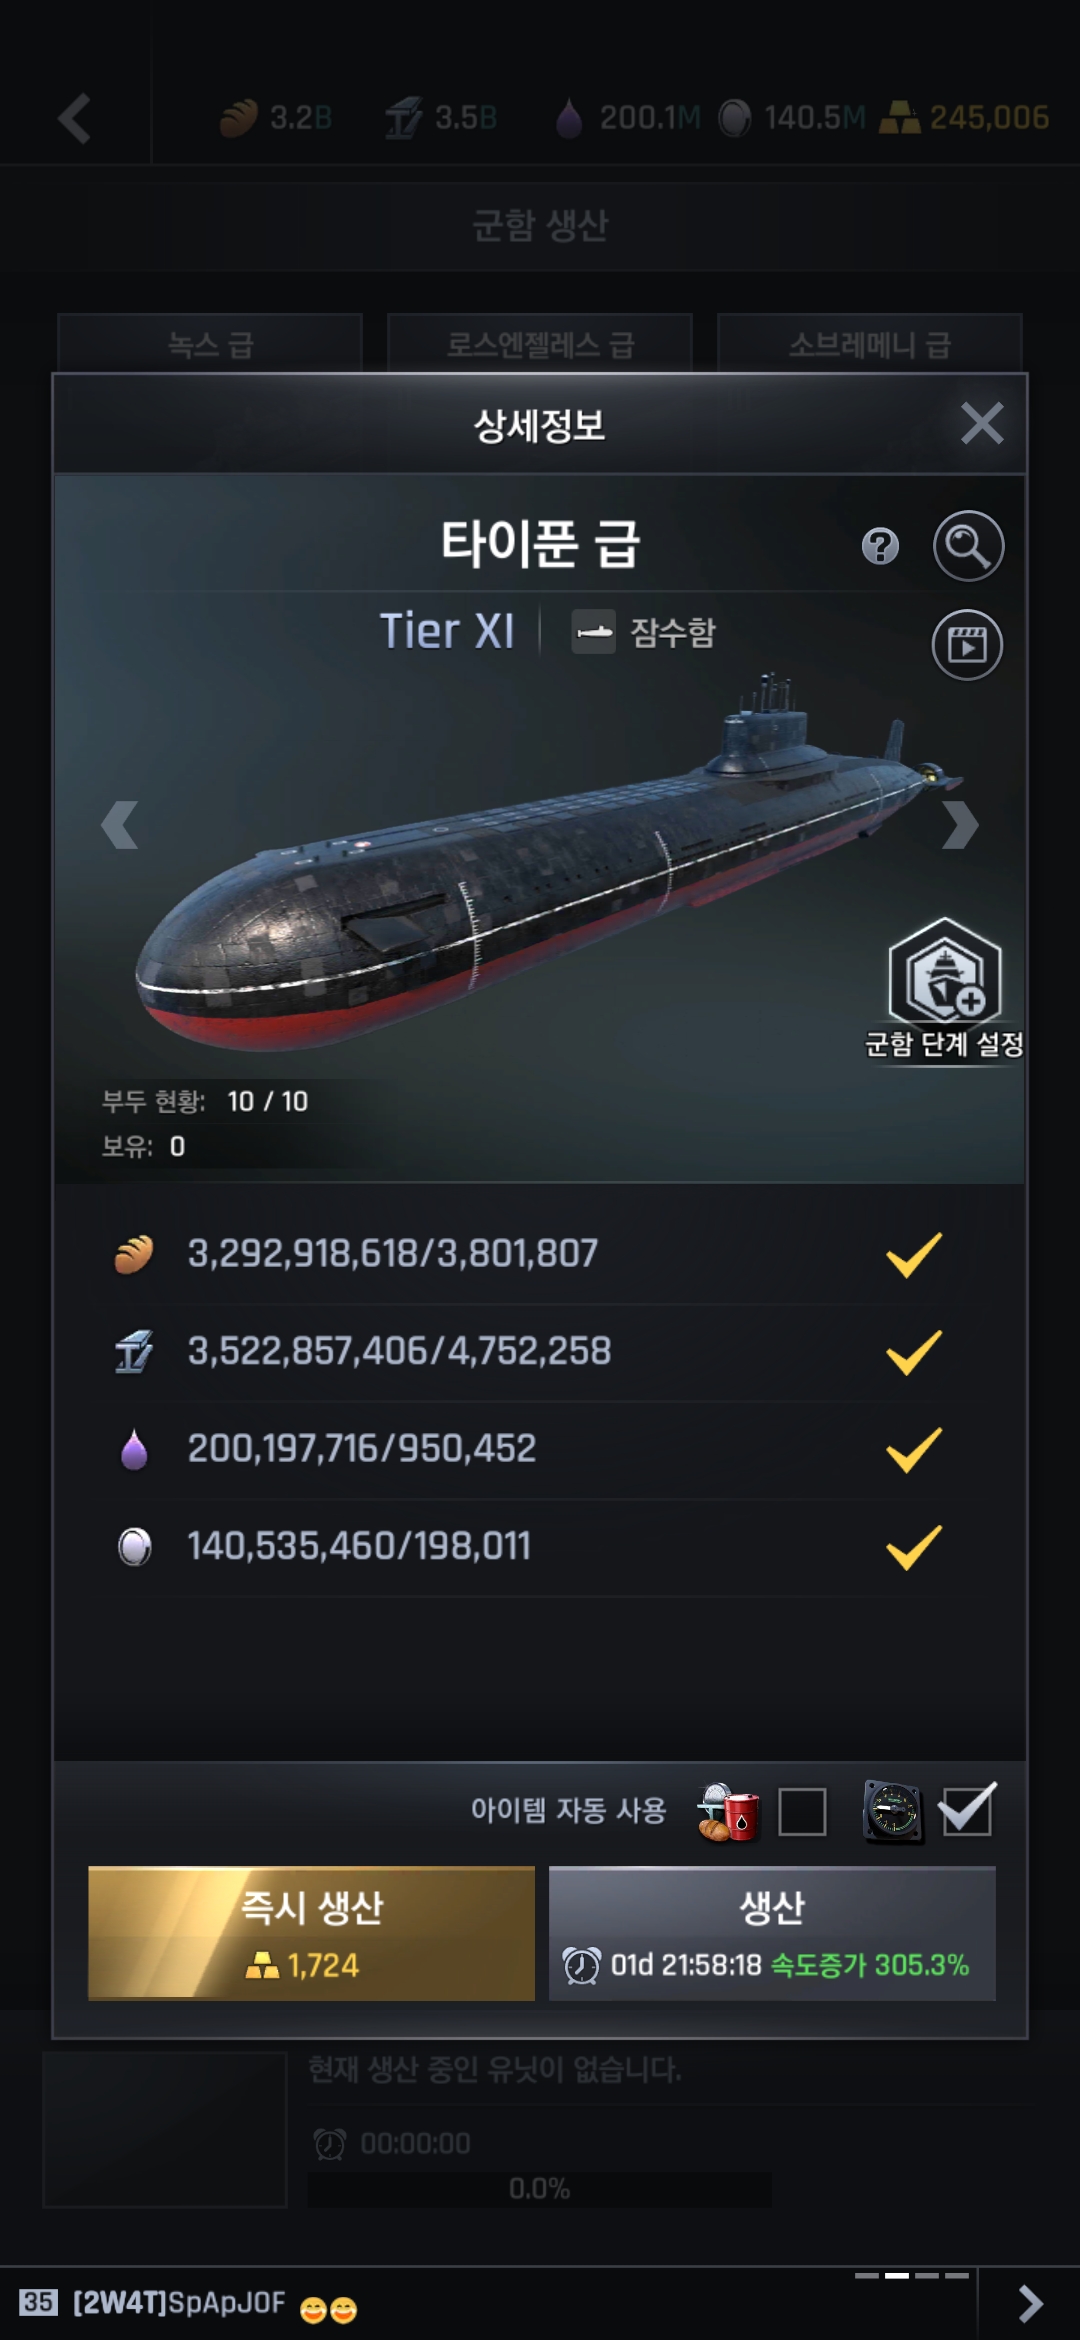Click the speed-up gauge item icon
1080x2340 pixels.
tap(892, 1812)
